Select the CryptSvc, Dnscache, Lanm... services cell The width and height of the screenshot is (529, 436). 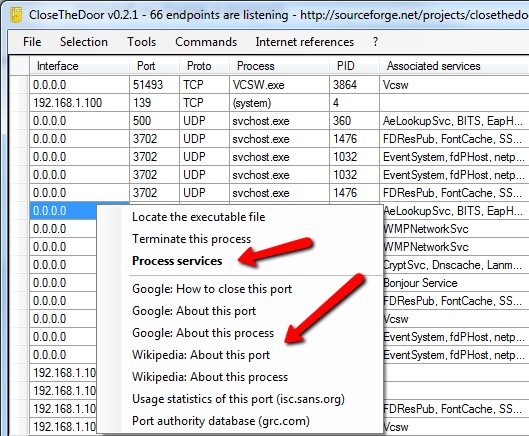pos(456,265)
